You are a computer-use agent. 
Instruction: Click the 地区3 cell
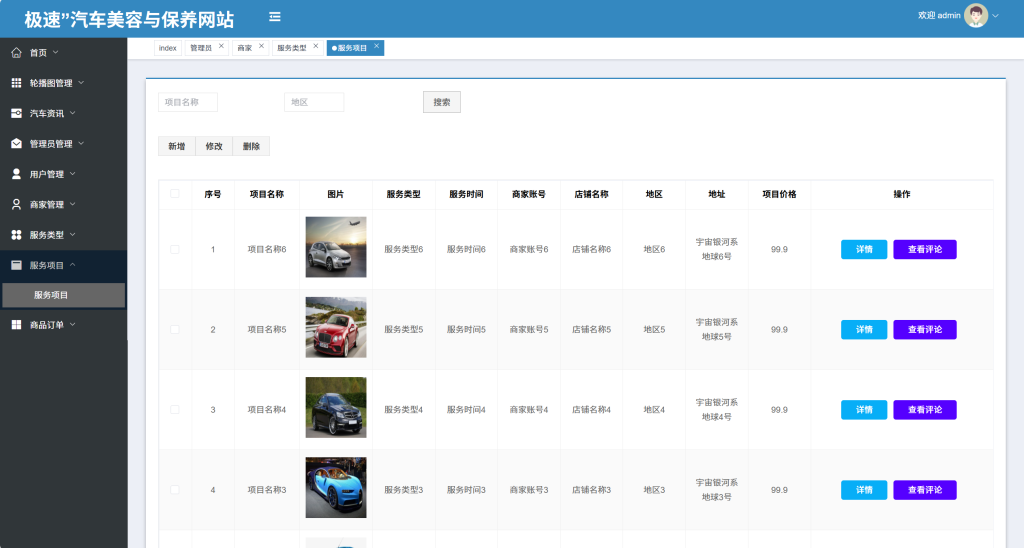[x=654, y=490]
